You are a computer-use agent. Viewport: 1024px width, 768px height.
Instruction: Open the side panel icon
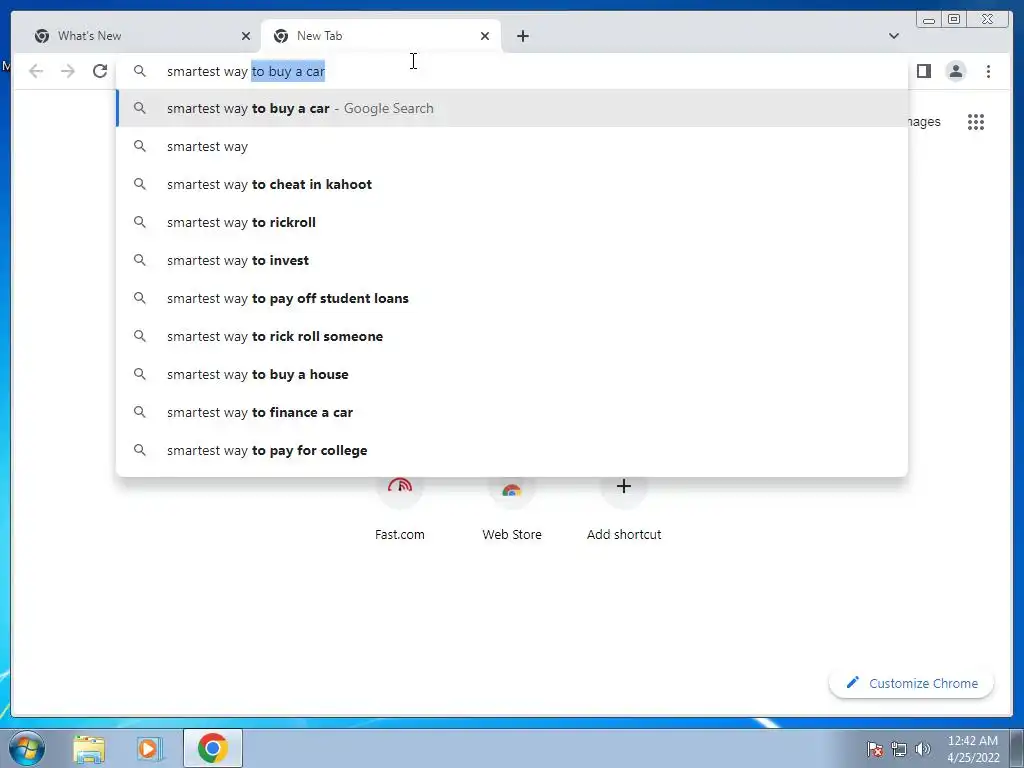pos(923,71)
